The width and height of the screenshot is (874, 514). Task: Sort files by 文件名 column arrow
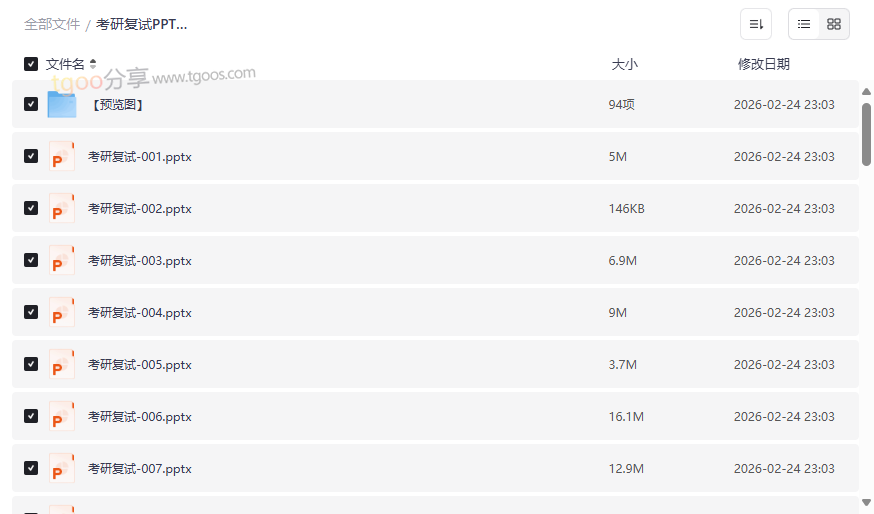tap(93, 64)
